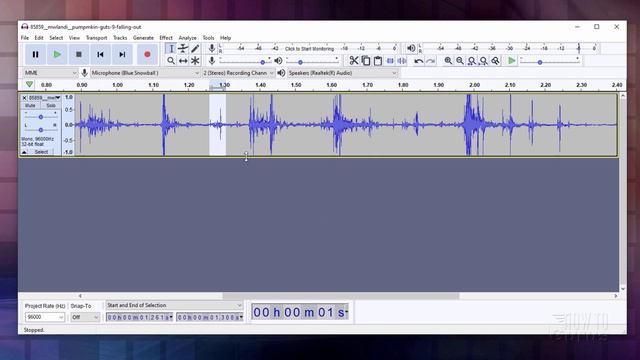Open the File menu
The height and width of the screenshot is (360, 640).
pos(25,38)
